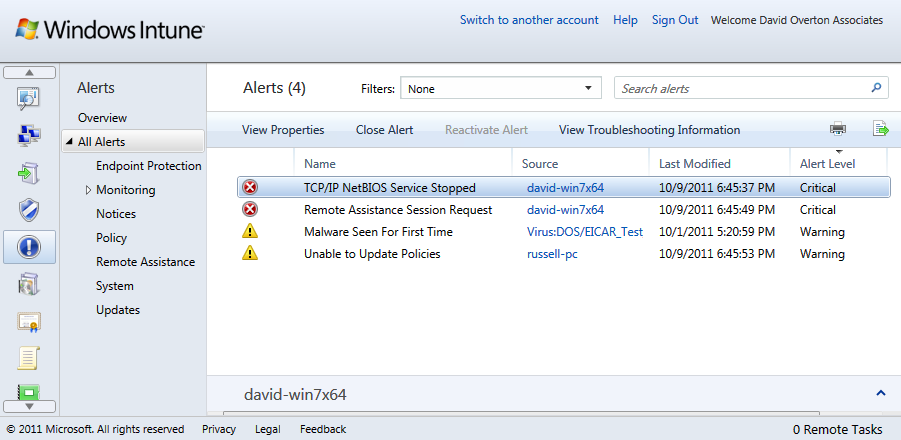
Task: Select the Unable to Update Policies alert
Action: tap(564, 253)
